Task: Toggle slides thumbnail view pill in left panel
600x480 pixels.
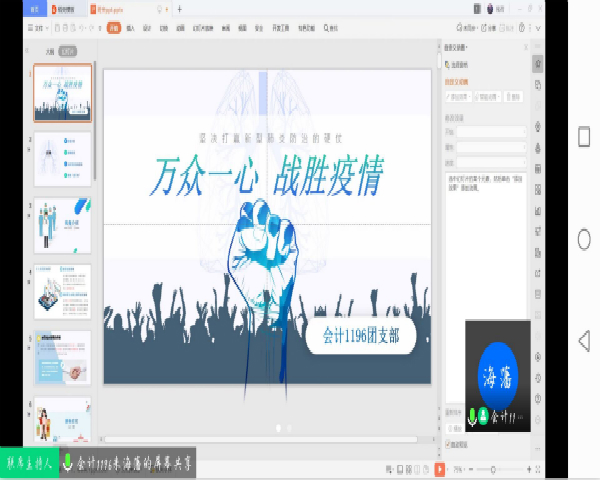Action: [x=68, y=51]
